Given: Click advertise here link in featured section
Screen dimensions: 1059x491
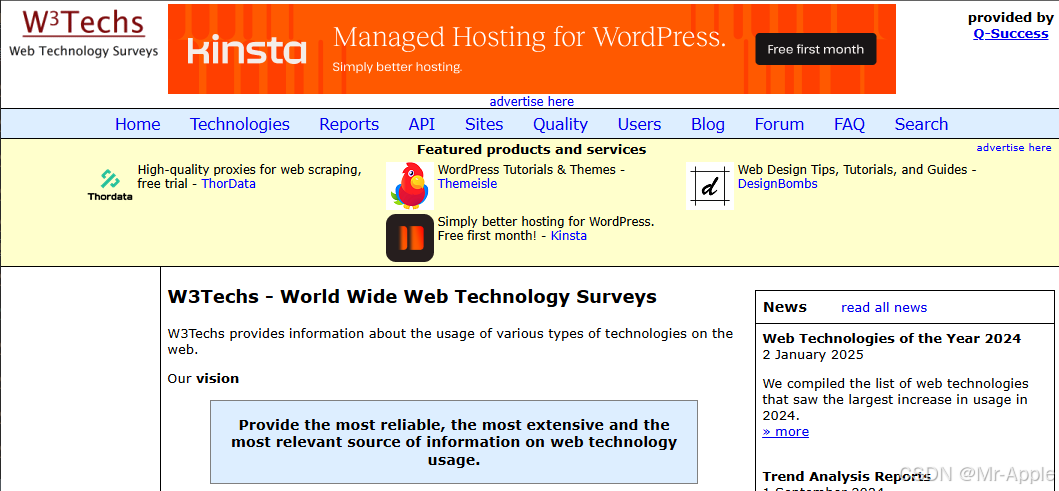Looking at the screenshot, I should pos(1014,147).
